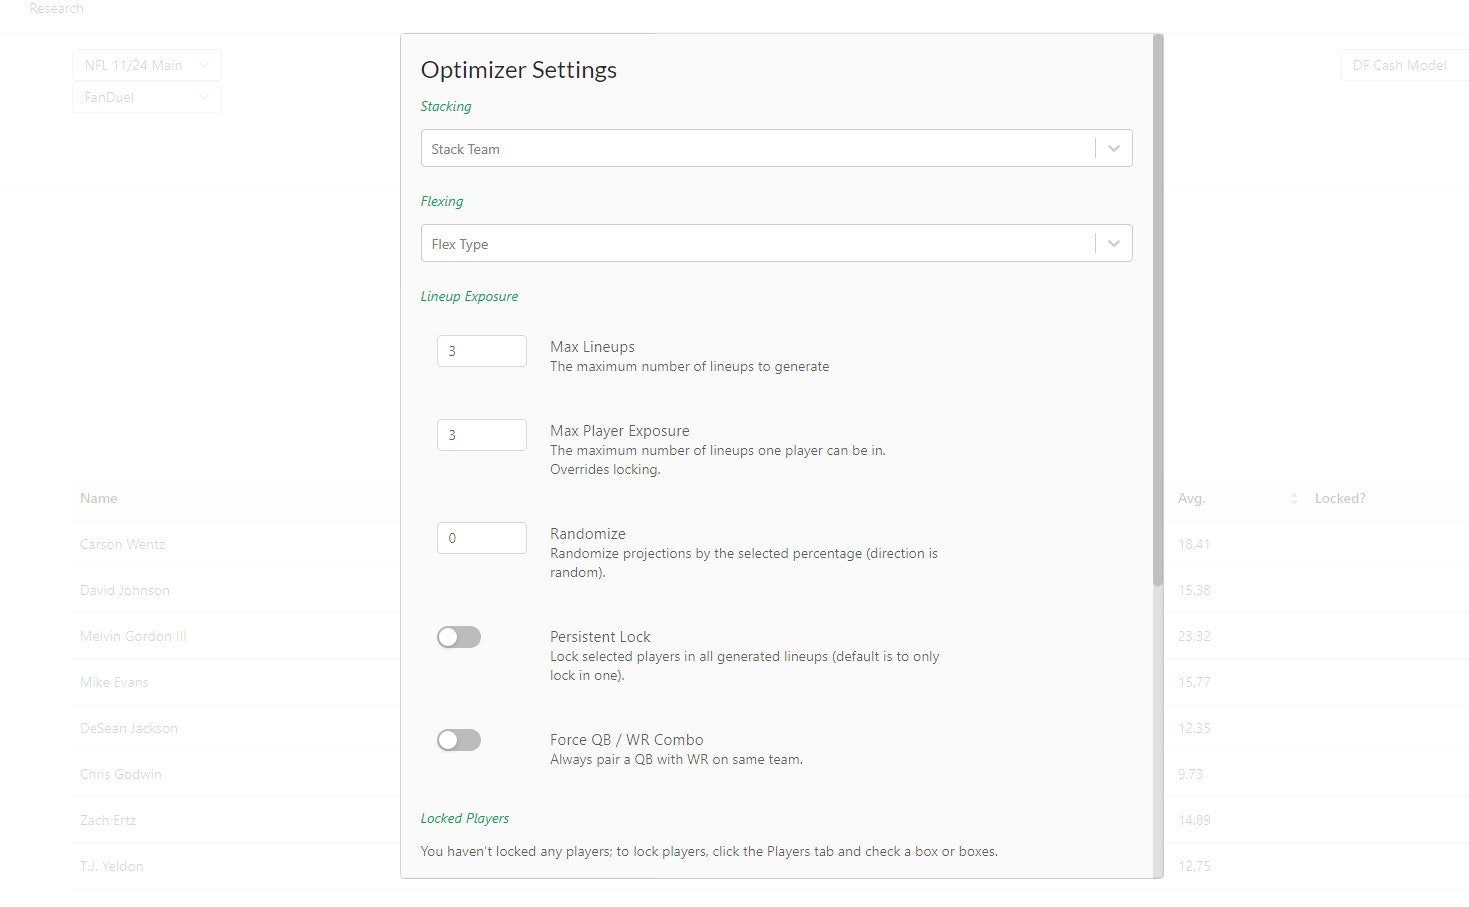Click the Stack Team dropdown chevron
Image resolution: width=1469 pixels, height=907 pixels.
click(x=1113, y=149)
